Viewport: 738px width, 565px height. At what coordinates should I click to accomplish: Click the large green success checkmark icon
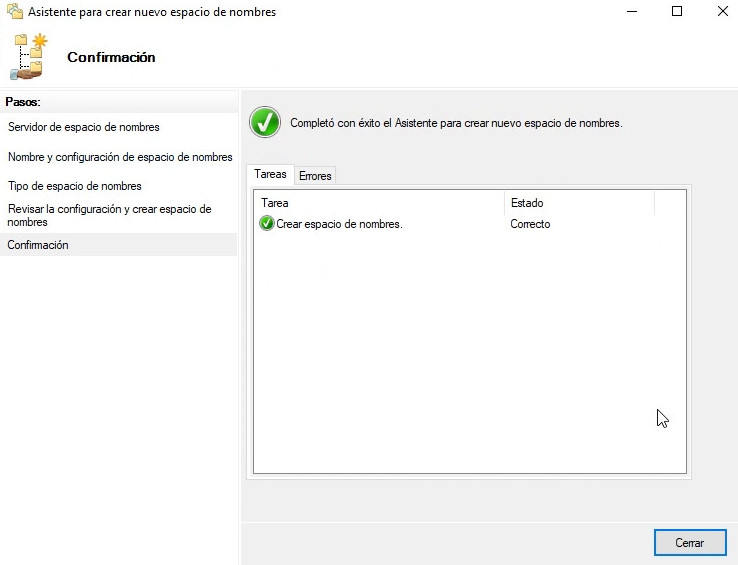click(265, 123)
